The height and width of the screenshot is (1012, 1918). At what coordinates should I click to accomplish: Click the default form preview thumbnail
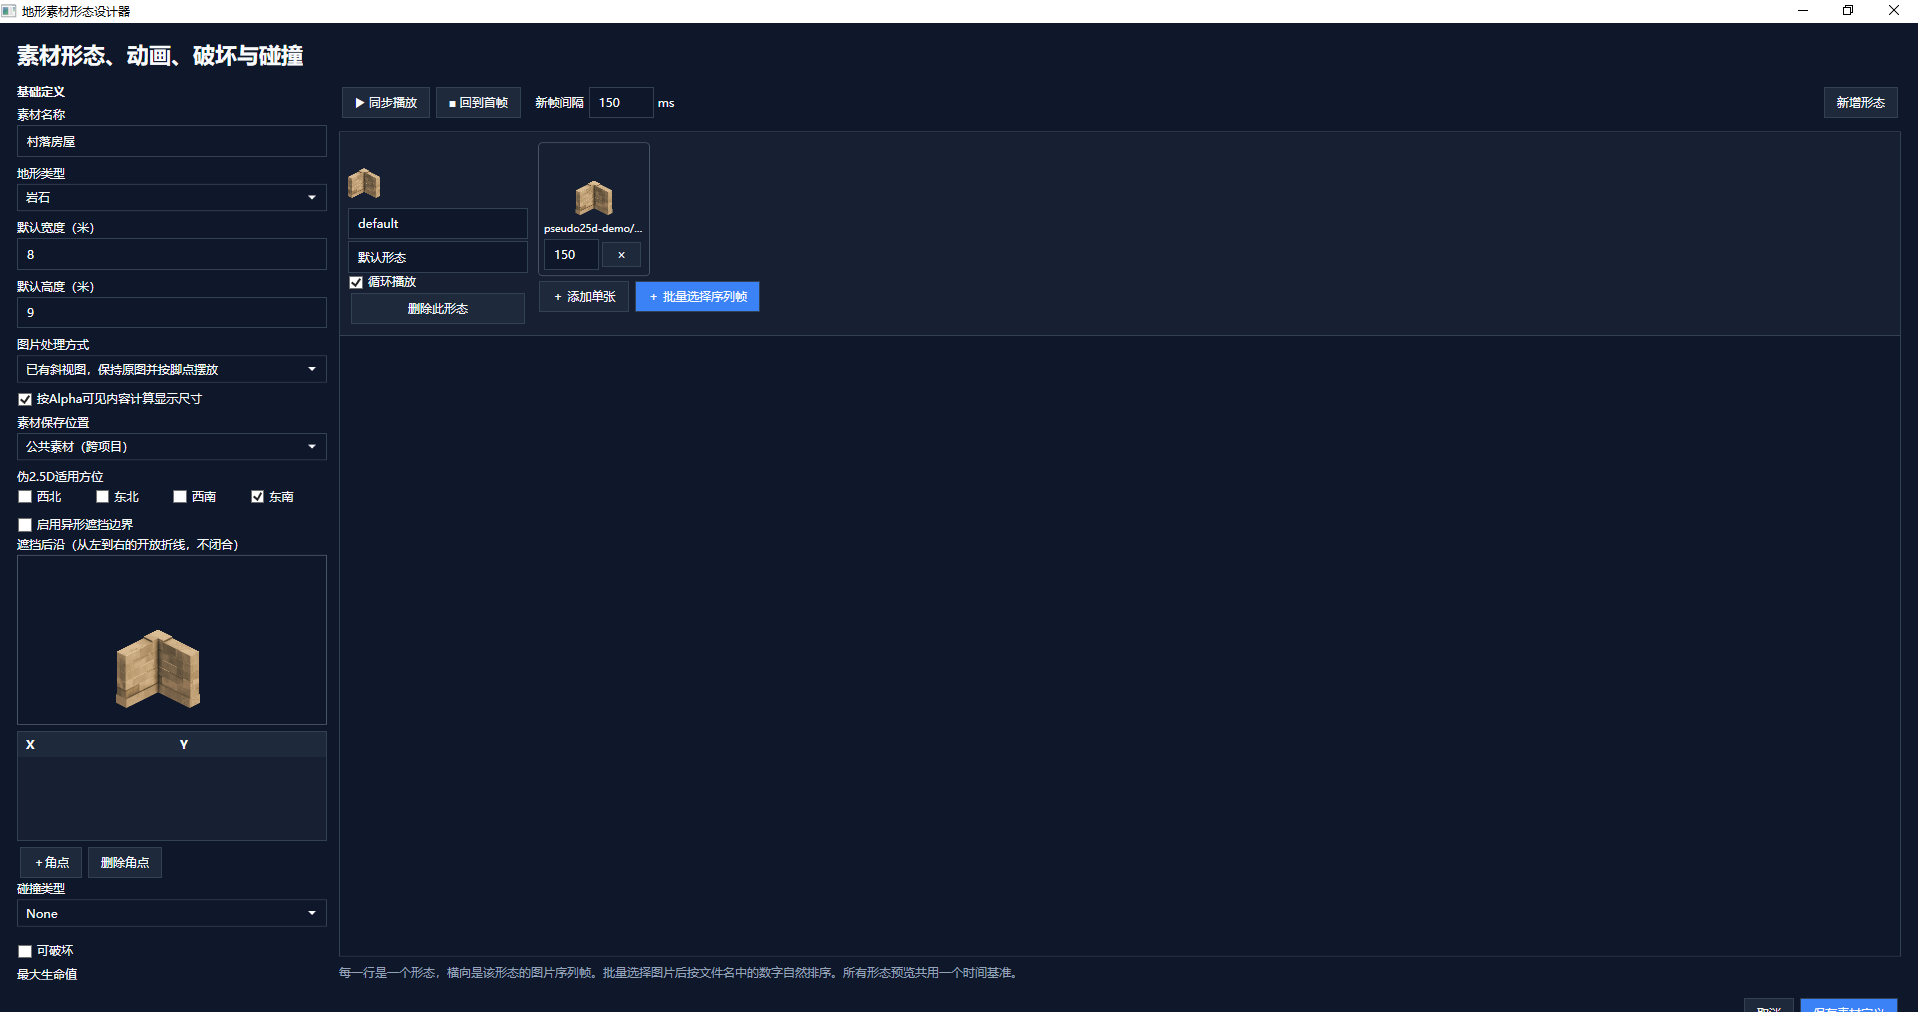(364, 183)
